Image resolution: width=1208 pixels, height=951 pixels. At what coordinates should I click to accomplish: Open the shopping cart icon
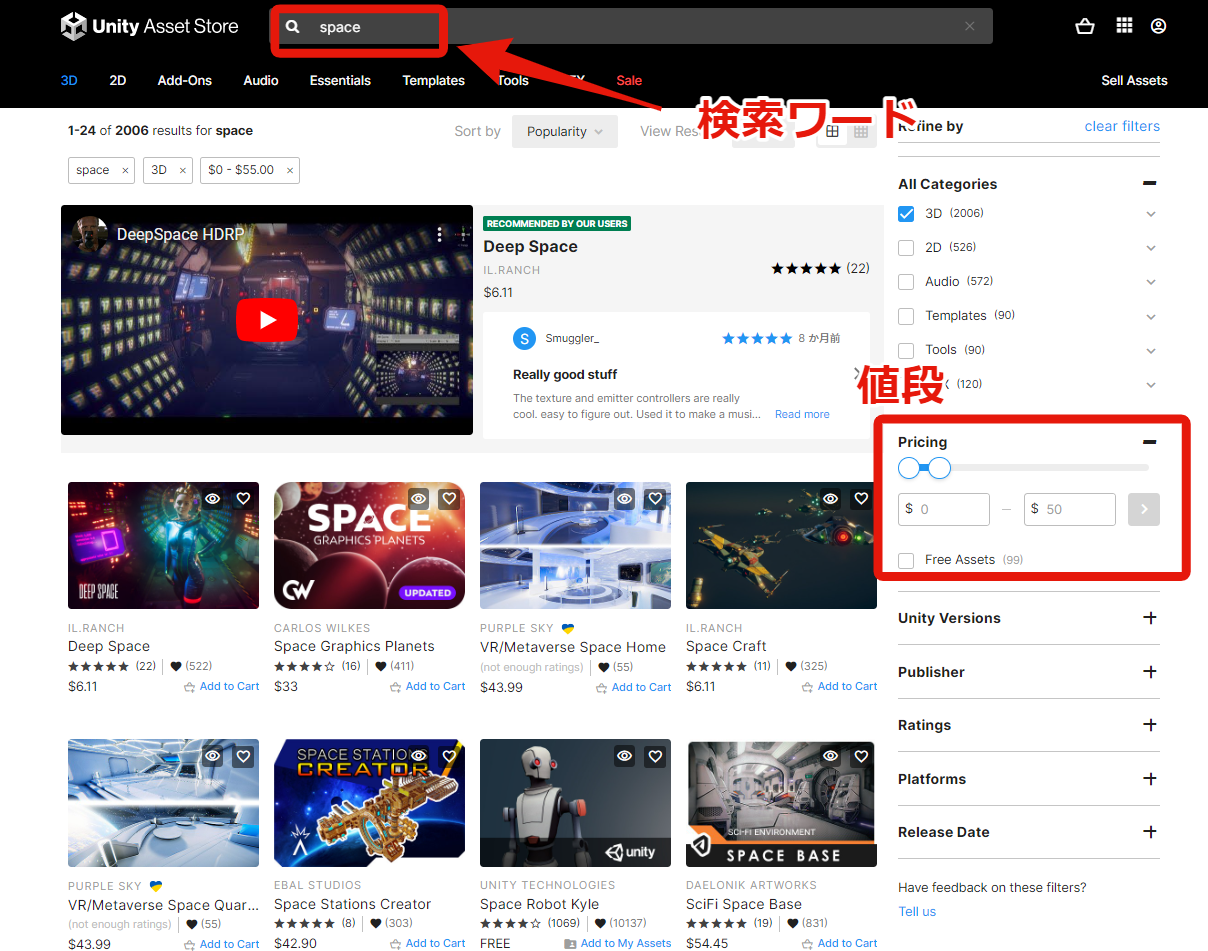[1085, 26]
